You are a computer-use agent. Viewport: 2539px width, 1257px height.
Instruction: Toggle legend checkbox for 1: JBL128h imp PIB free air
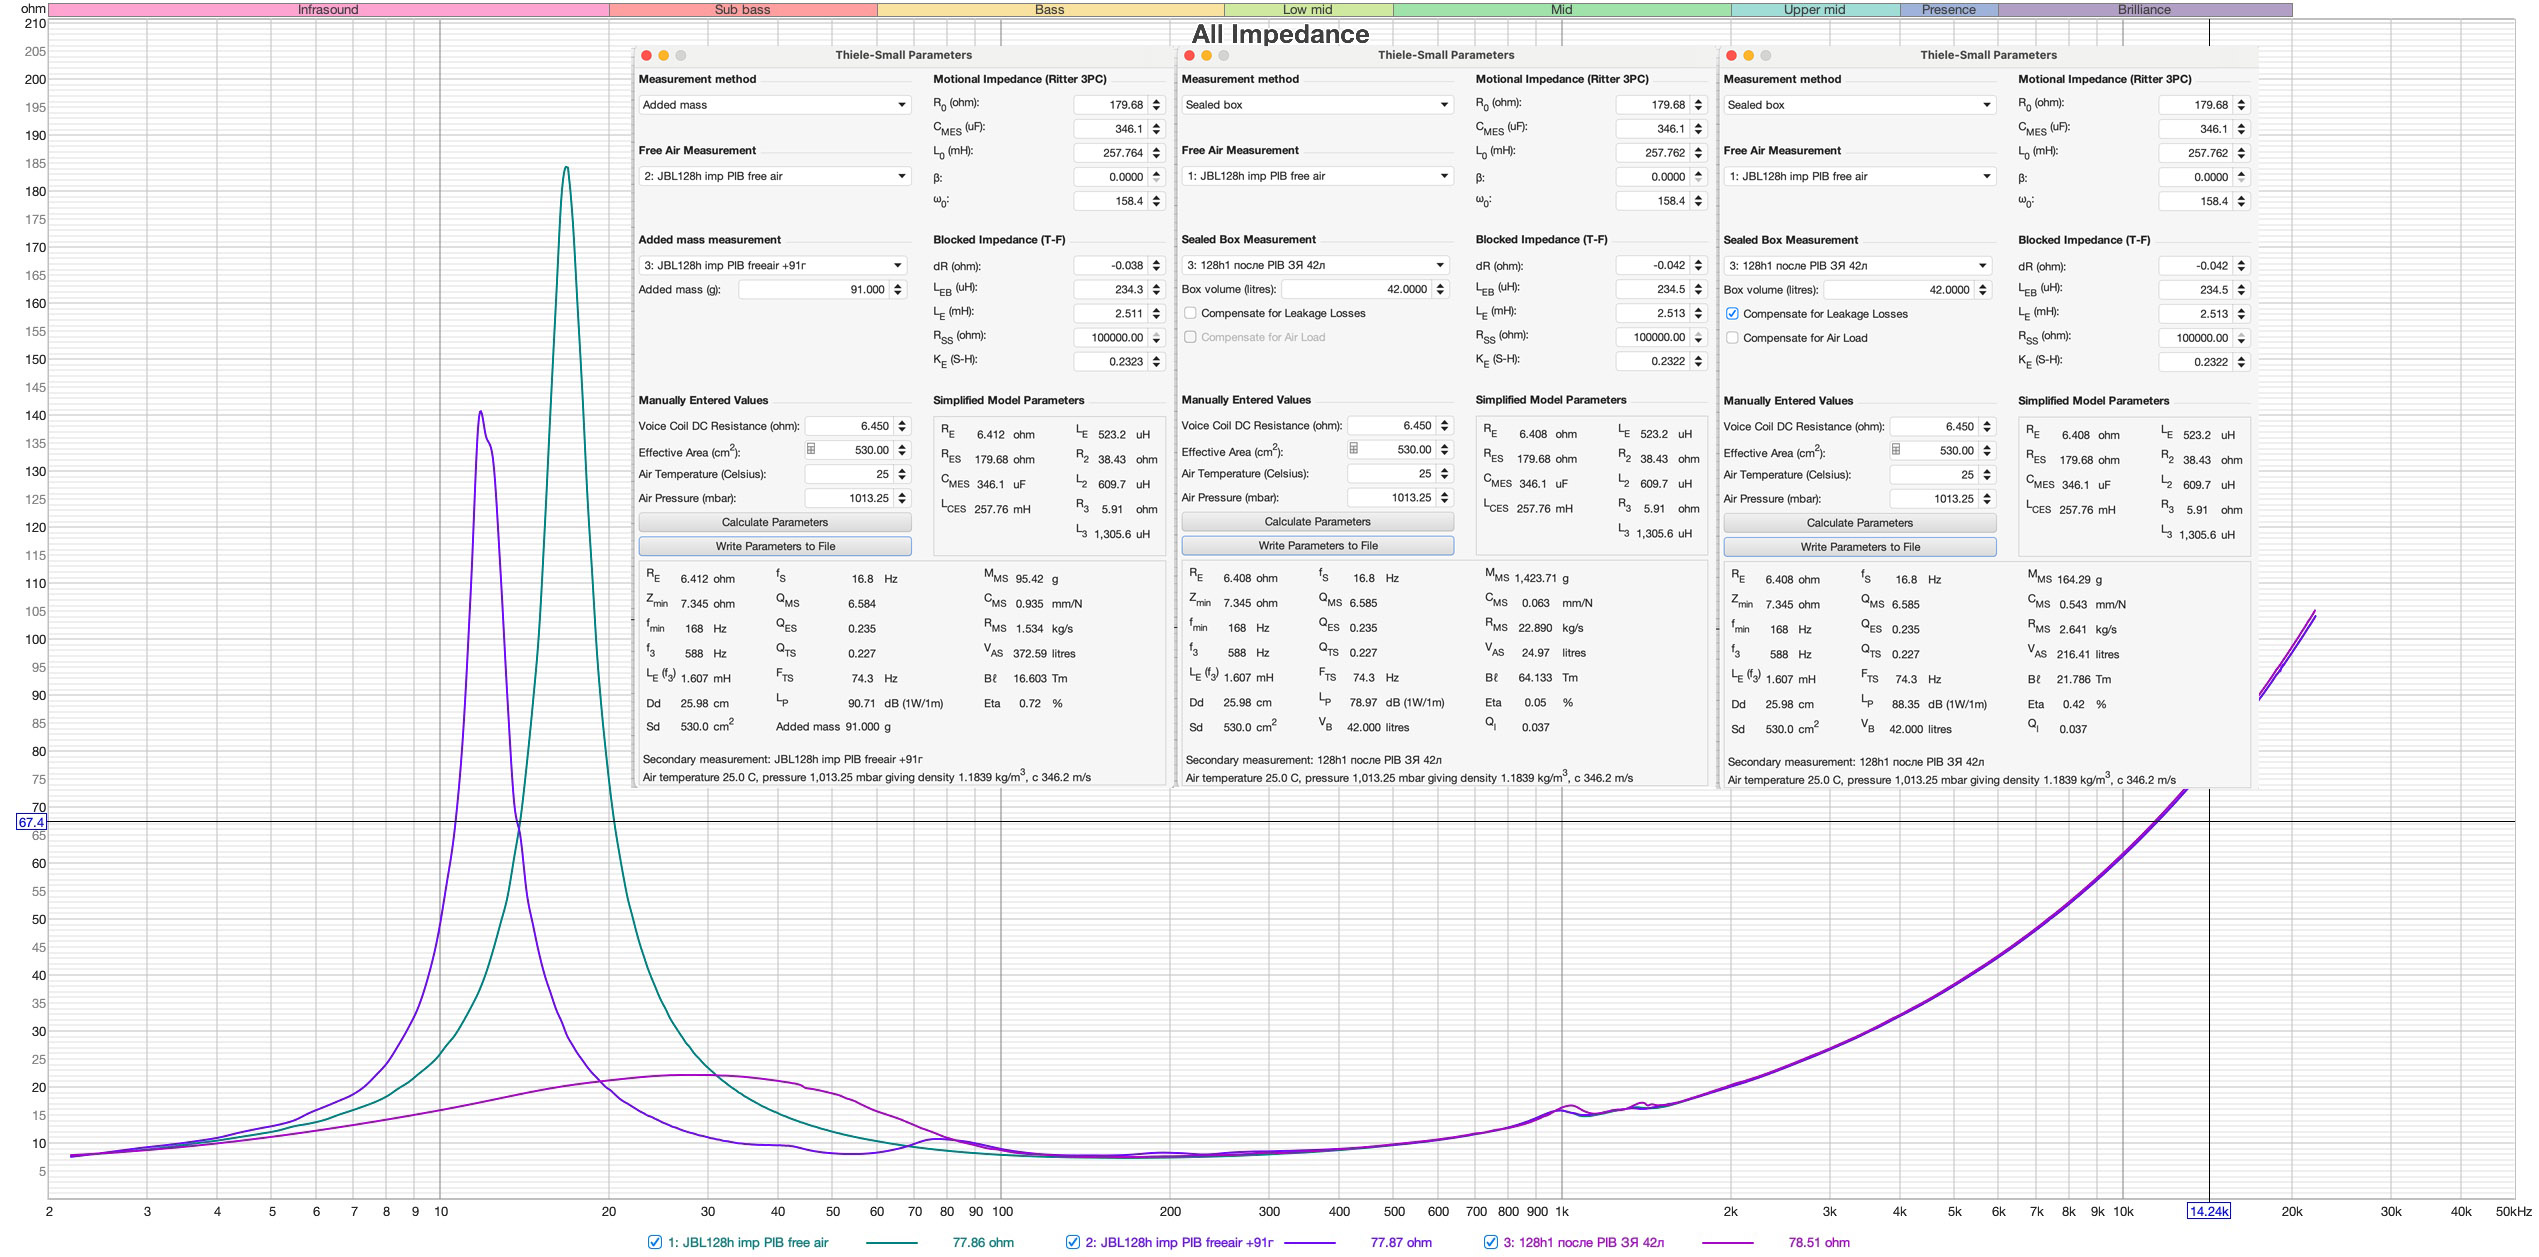point(655,1242)
